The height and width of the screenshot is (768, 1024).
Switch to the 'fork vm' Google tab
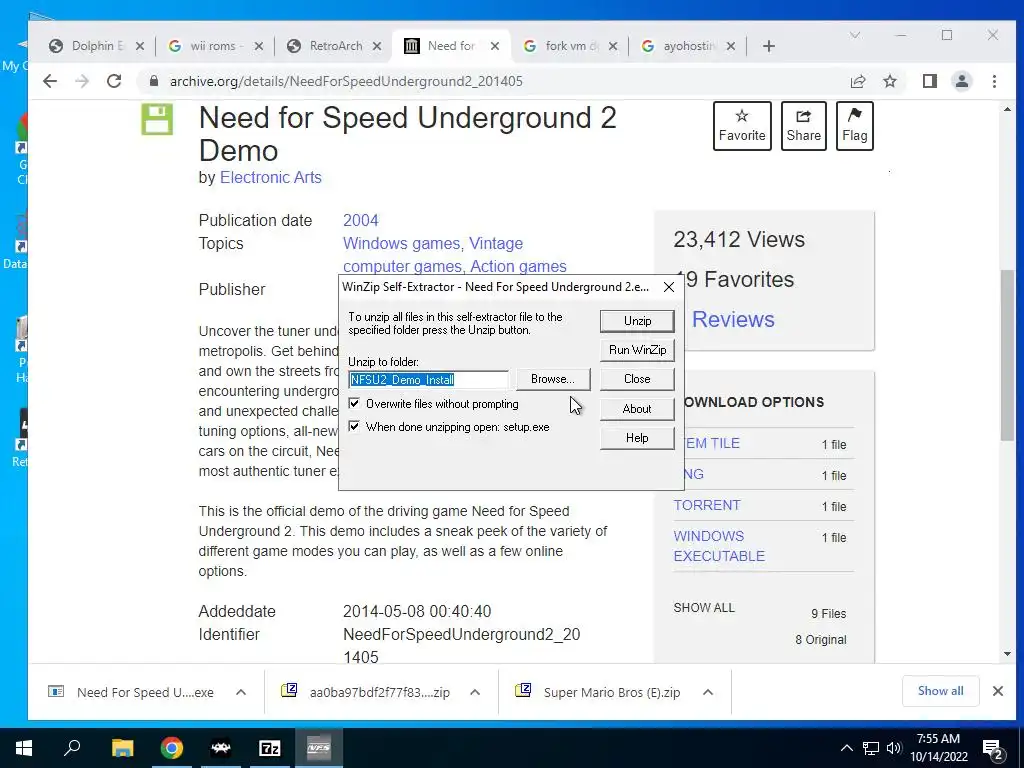pos(571,46)
